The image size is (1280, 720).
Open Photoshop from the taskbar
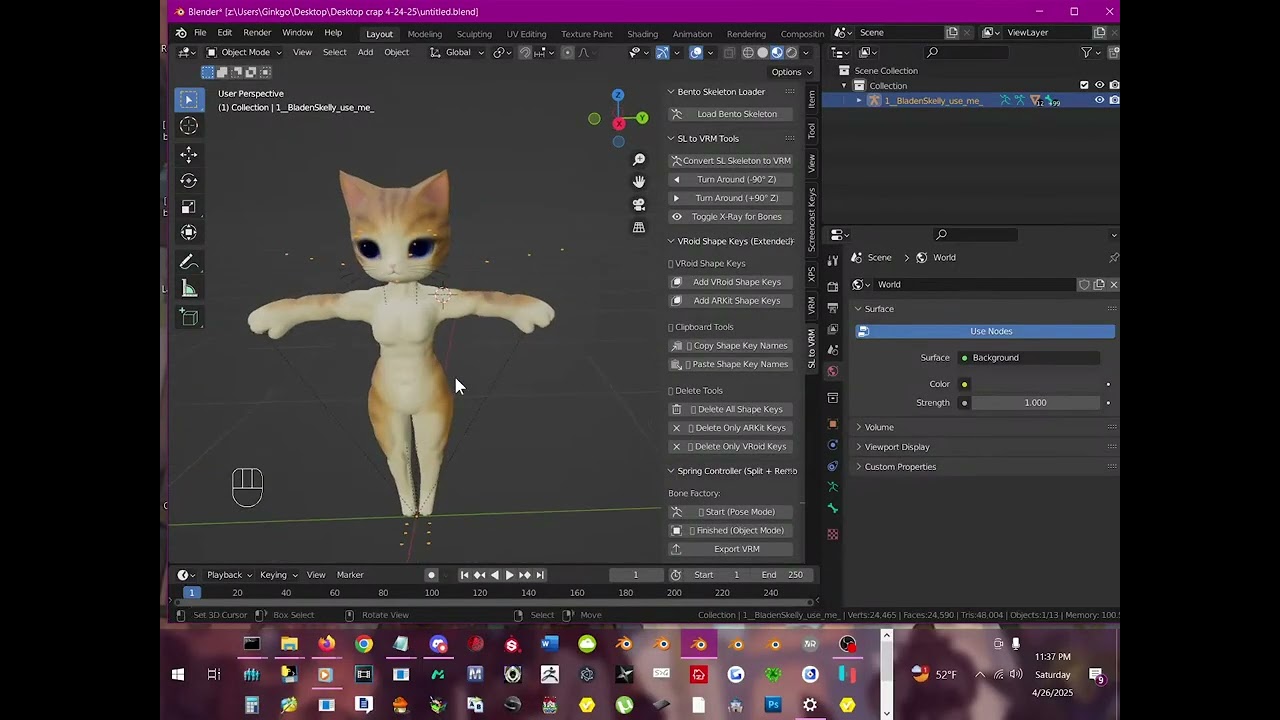point(773,705)
